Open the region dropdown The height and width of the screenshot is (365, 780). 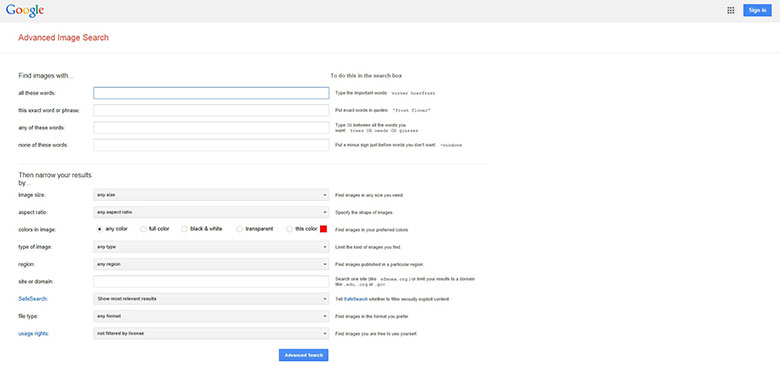tap(211, 264)
